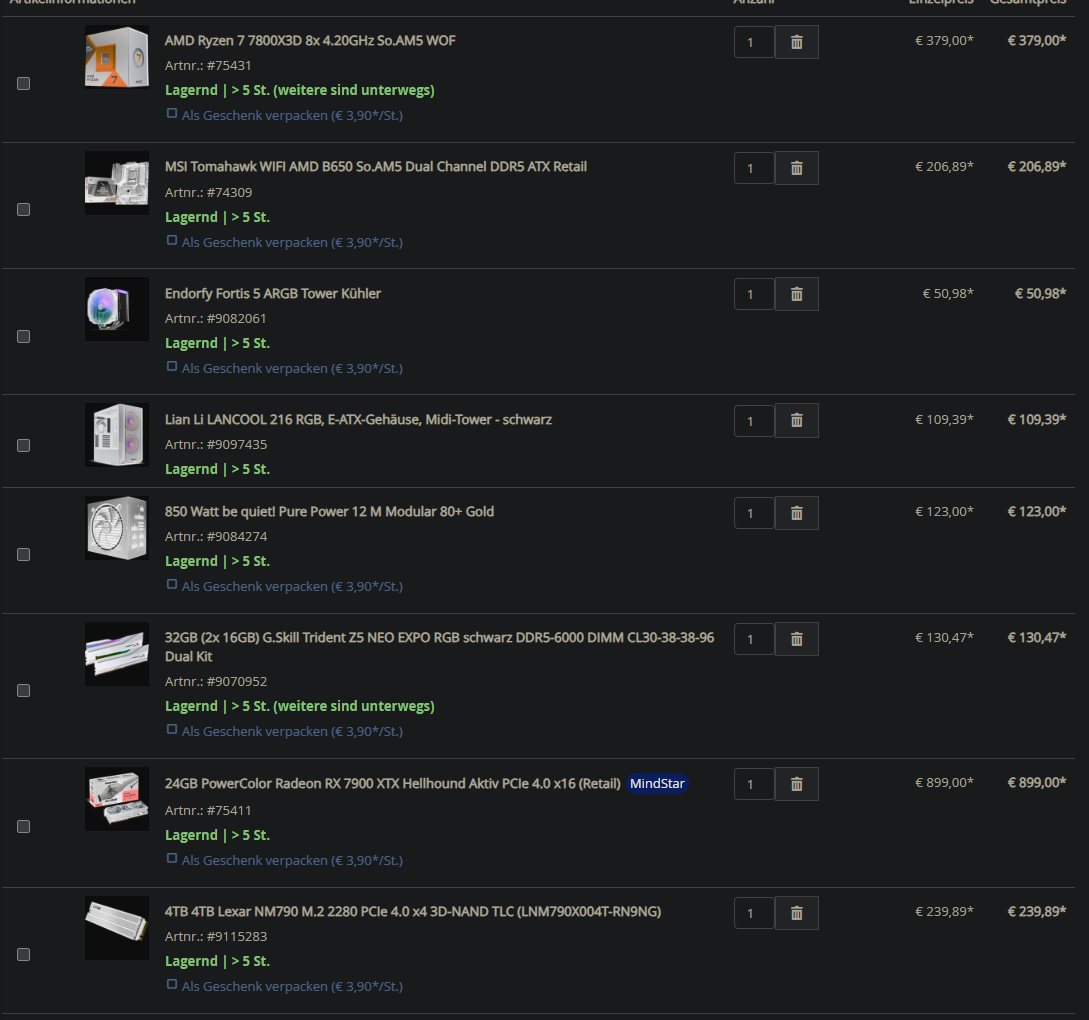
Task: Edit quantity field for be quiet! Pure Power
Action: click(754, 513)
